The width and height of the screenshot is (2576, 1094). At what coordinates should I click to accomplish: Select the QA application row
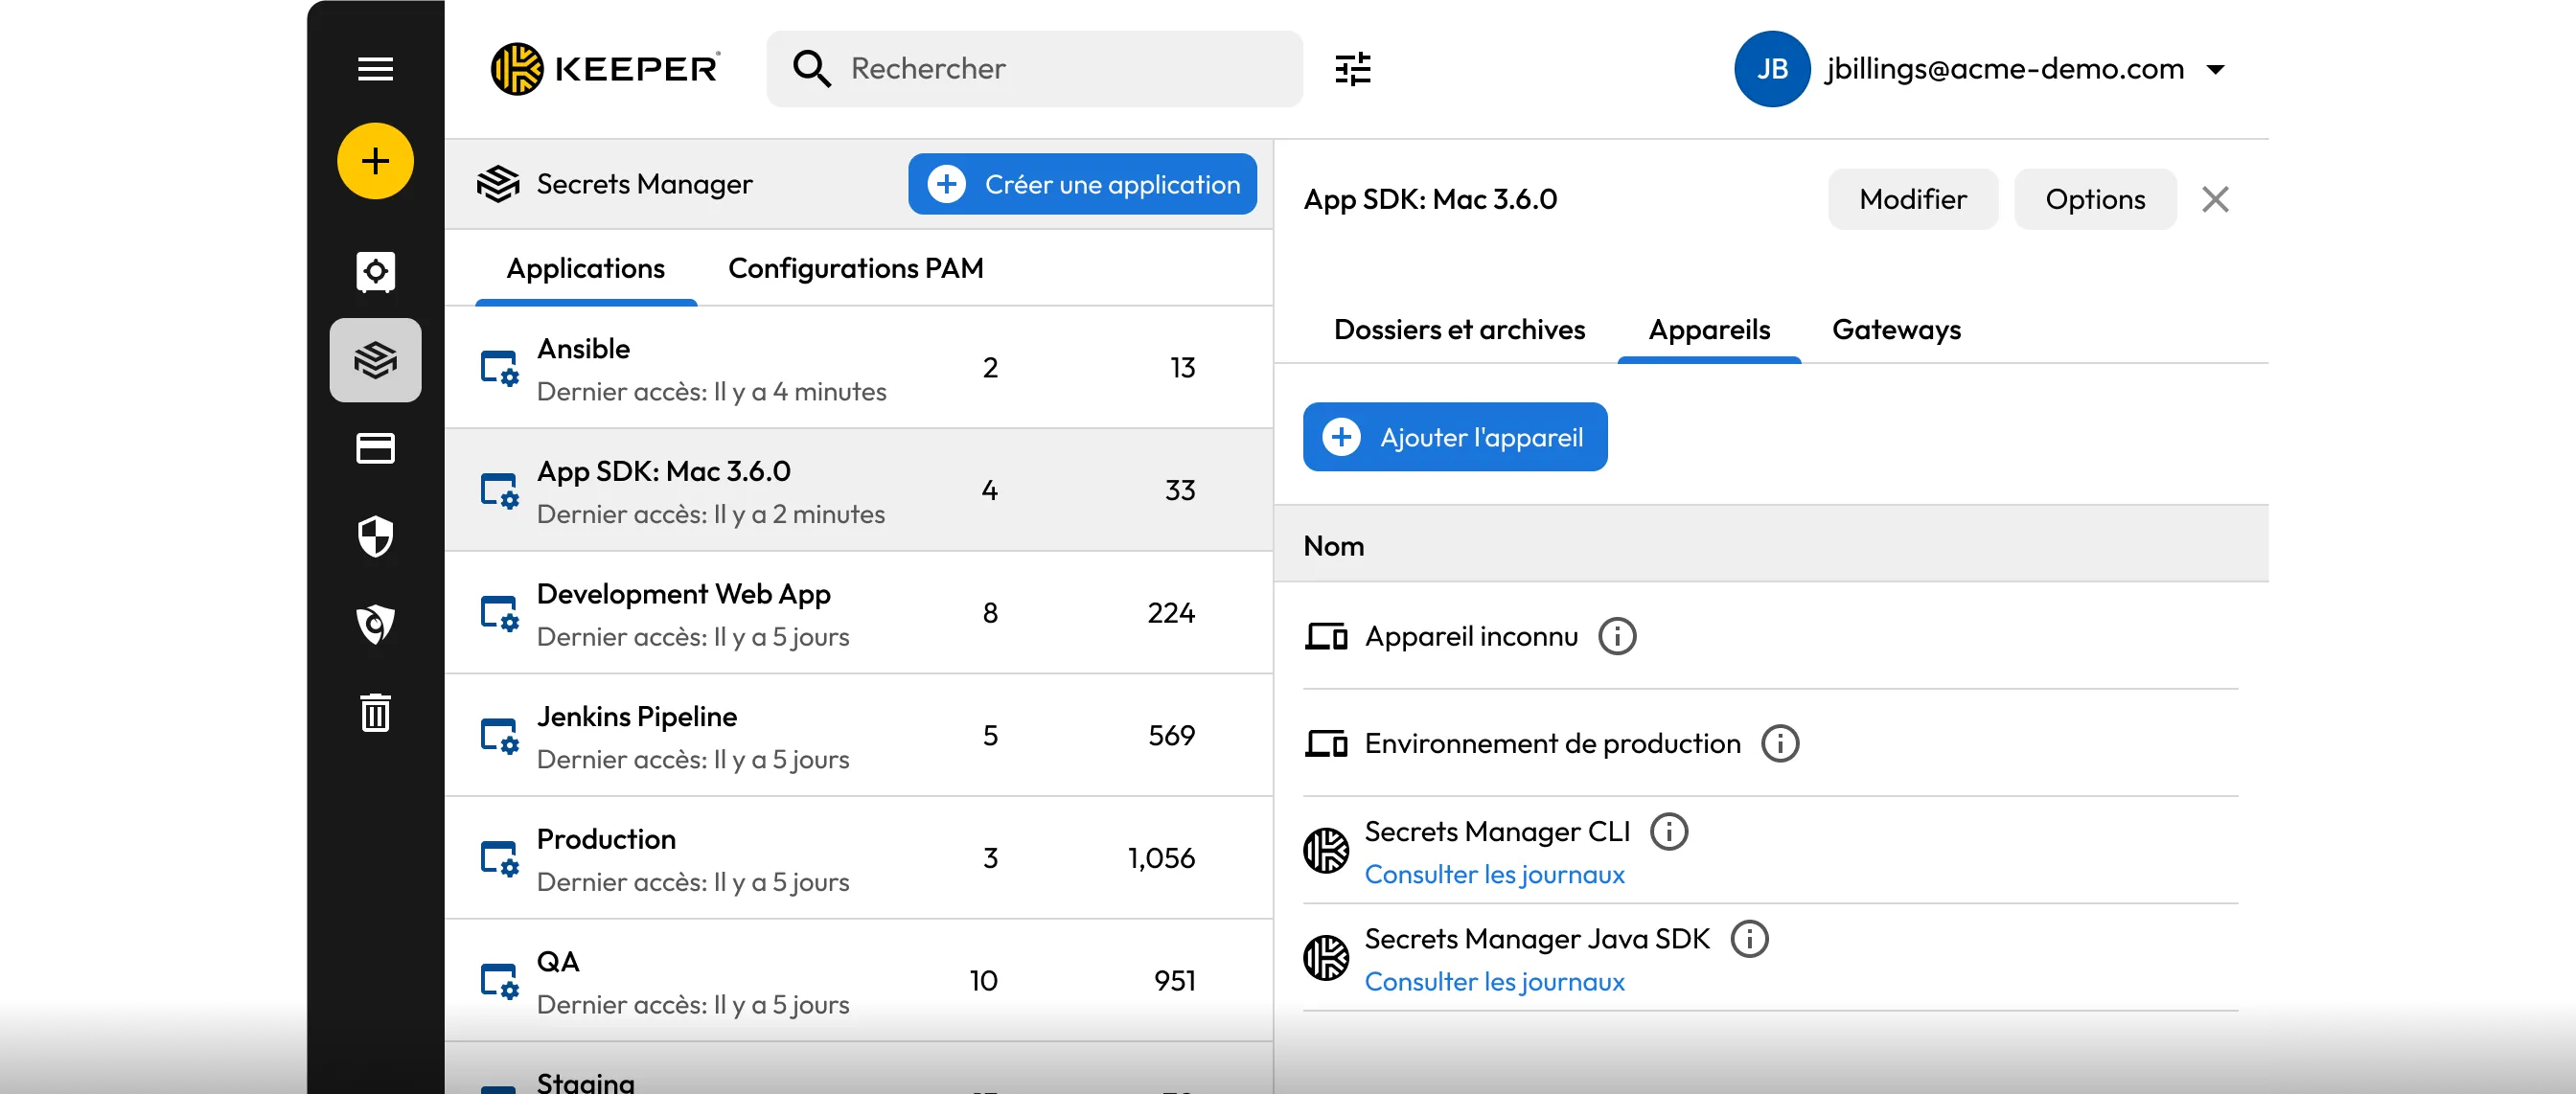(x=858, y=981)
